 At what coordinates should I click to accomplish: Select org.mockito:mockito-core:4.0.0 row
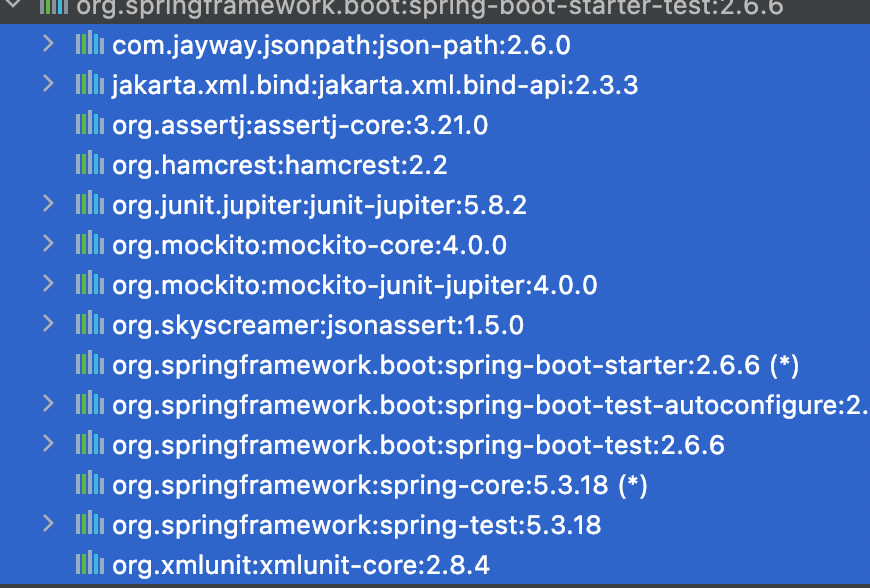click(435, 245)
